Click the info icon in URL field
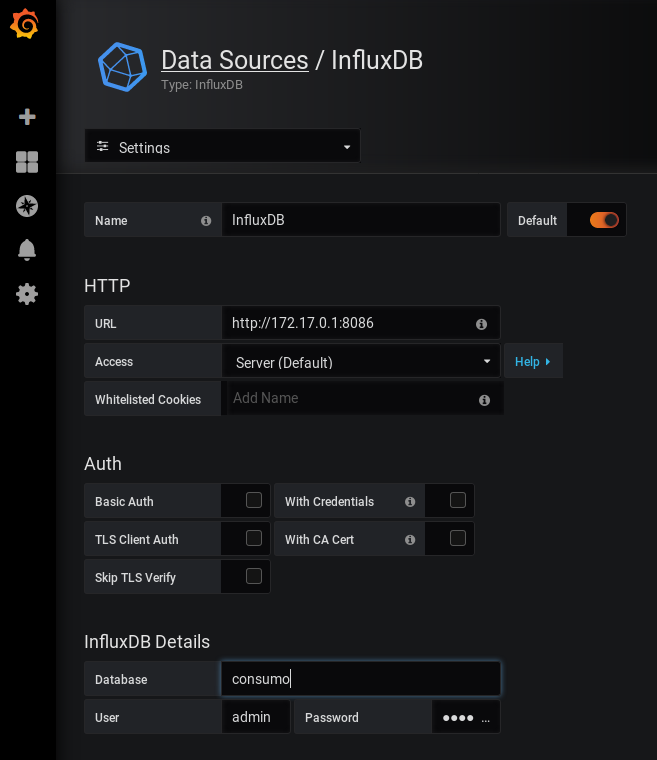This screenshot has height=760, width=657. pos(481,324)
